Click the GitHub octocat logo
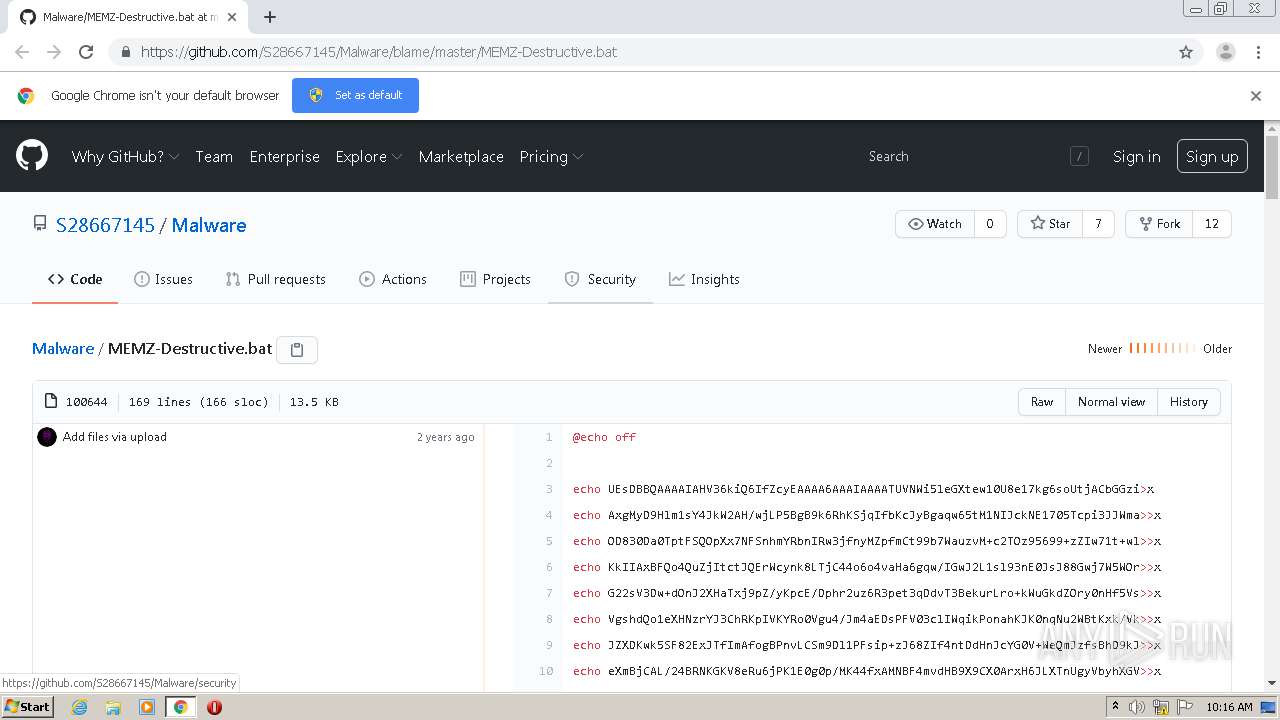1280x720 pixels. coord(32,156)
